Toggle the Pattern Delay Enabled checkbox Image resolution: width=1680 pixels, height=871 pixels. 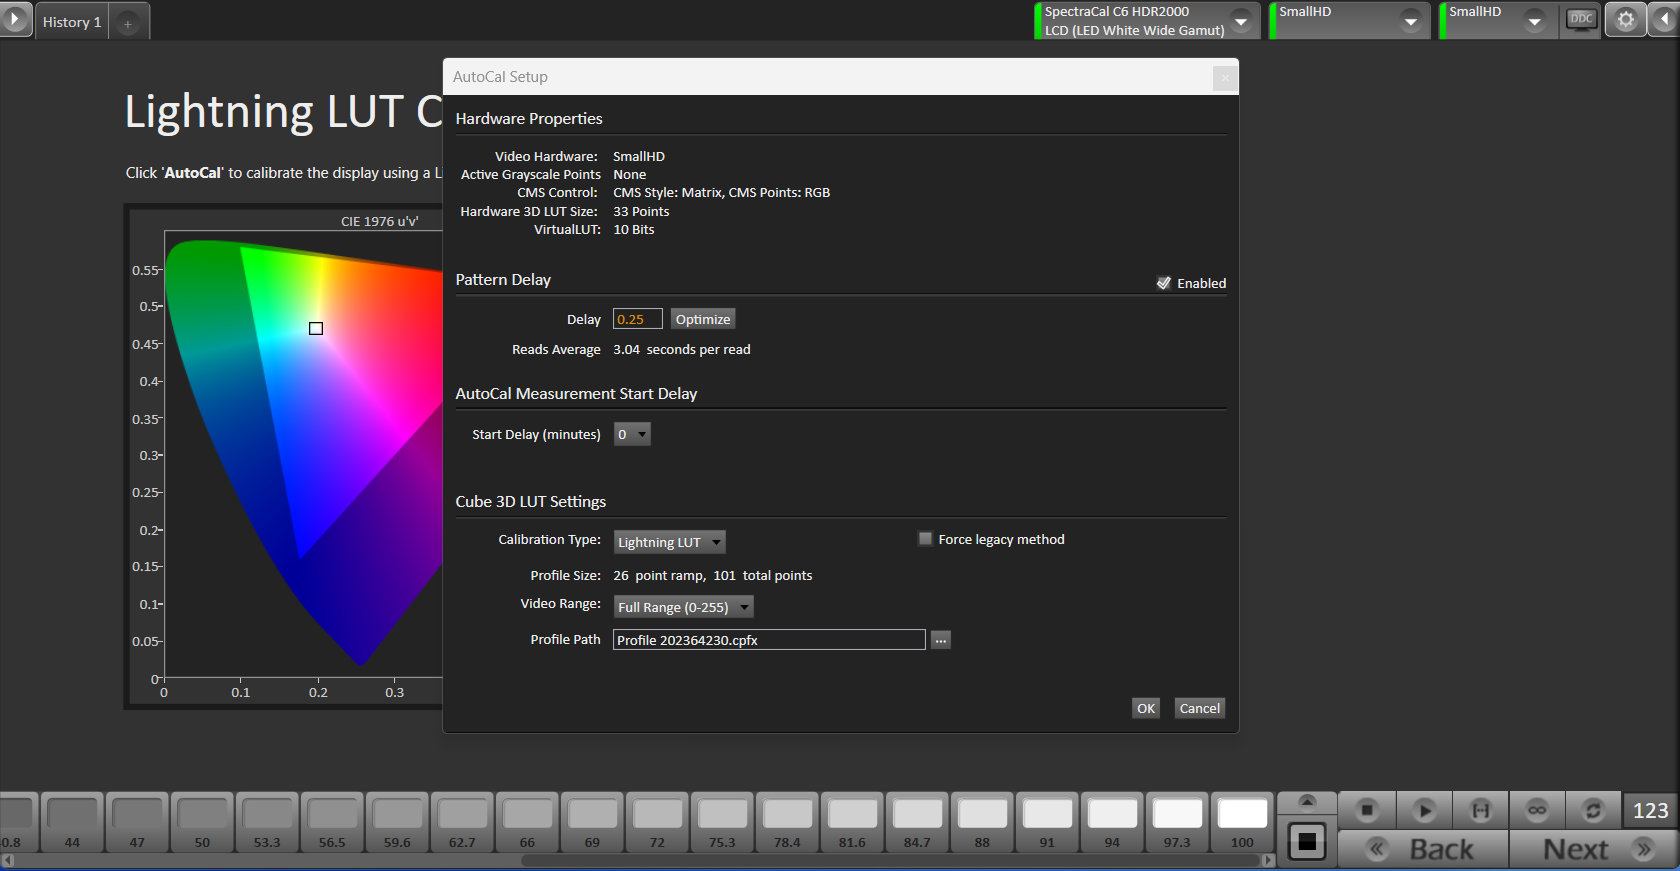[1164, 283]
